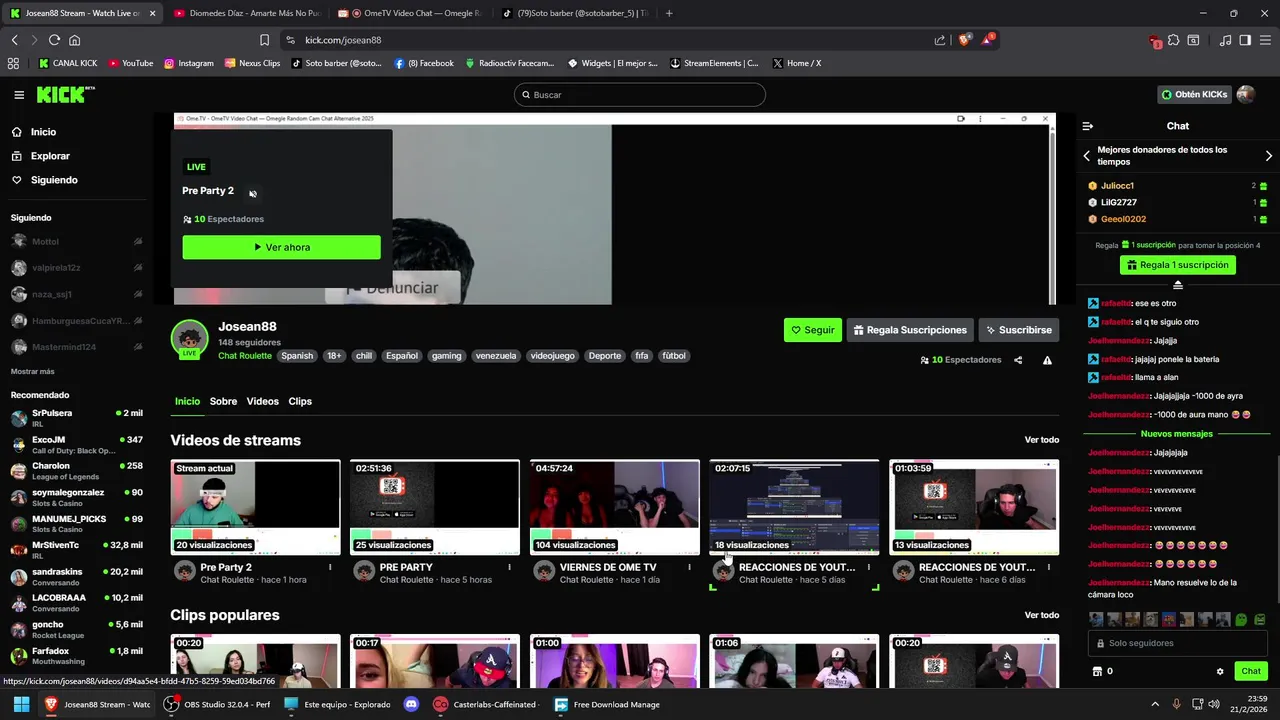This screenshot has width=1280, height=720.
Task: Click the browser reload button
Action: click(x=54, y=40)
